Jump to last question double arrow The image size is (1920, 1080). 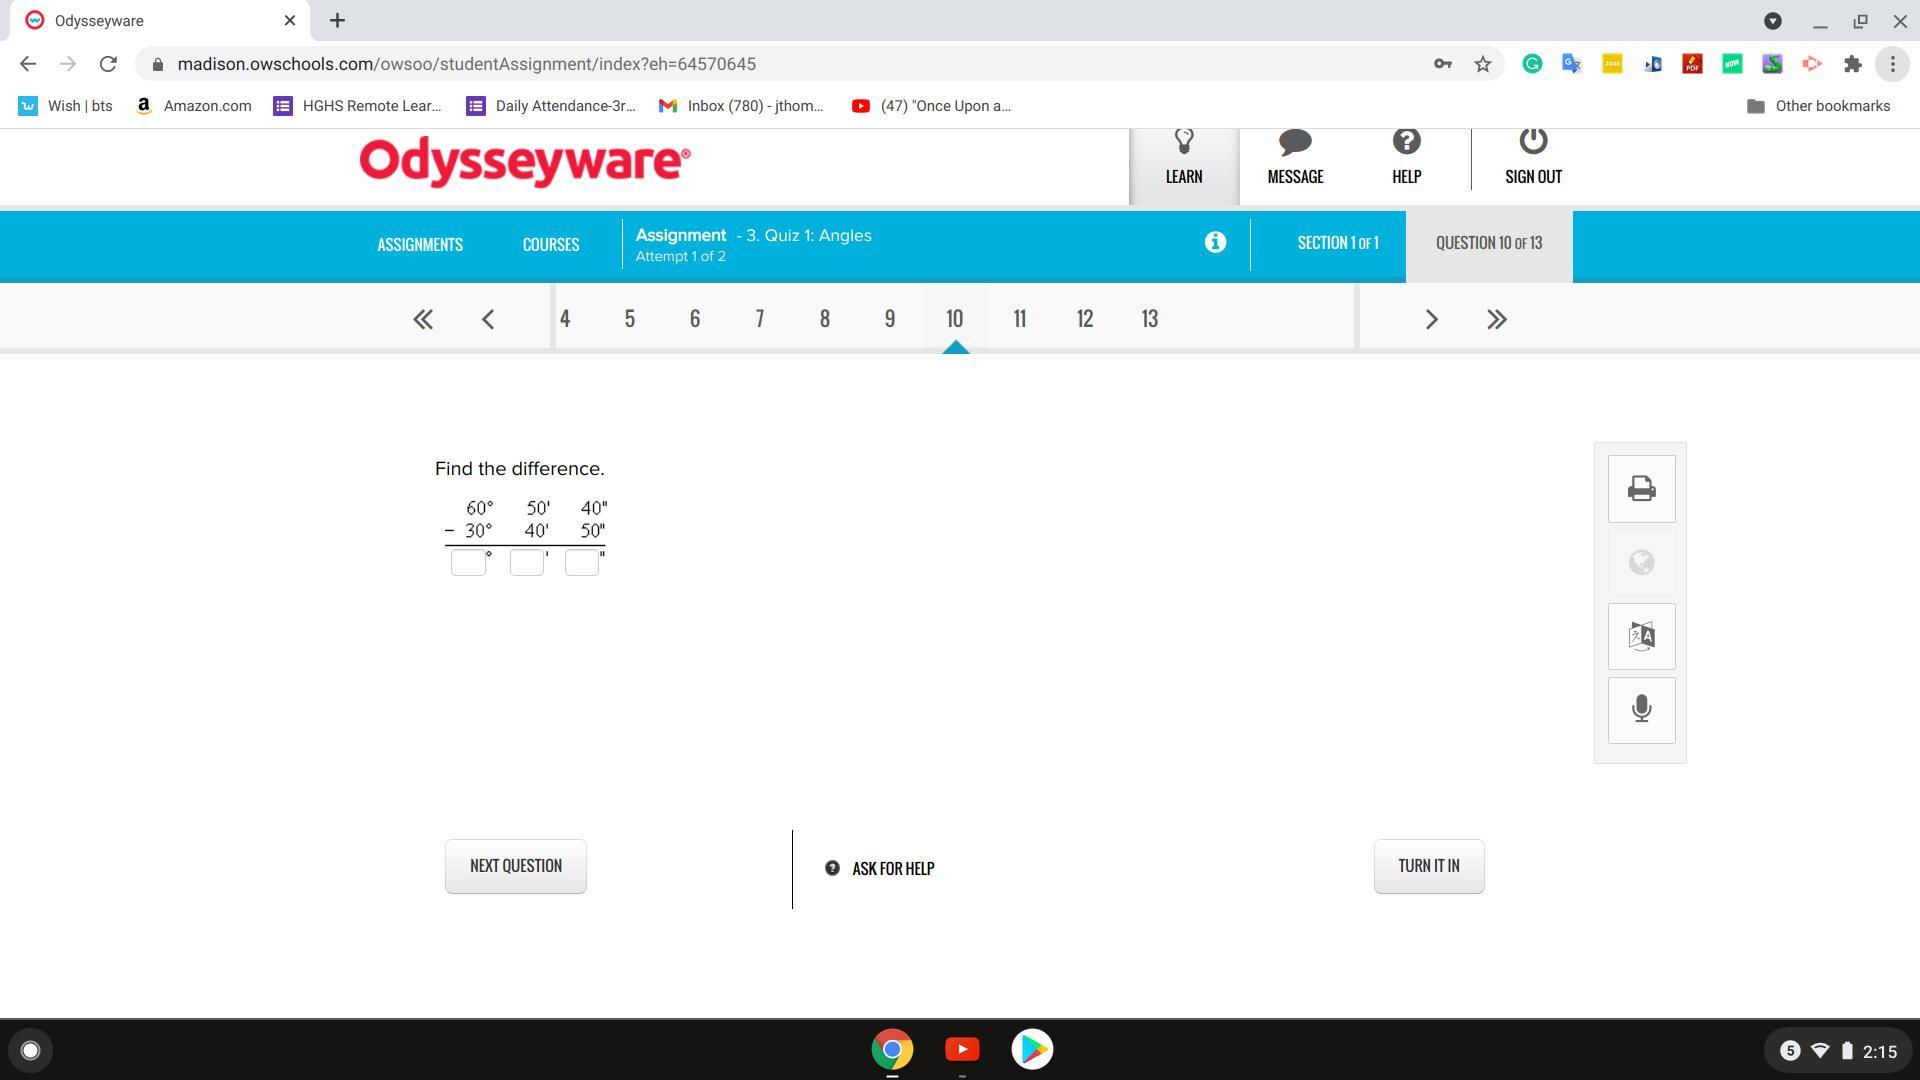point(1496,319)
